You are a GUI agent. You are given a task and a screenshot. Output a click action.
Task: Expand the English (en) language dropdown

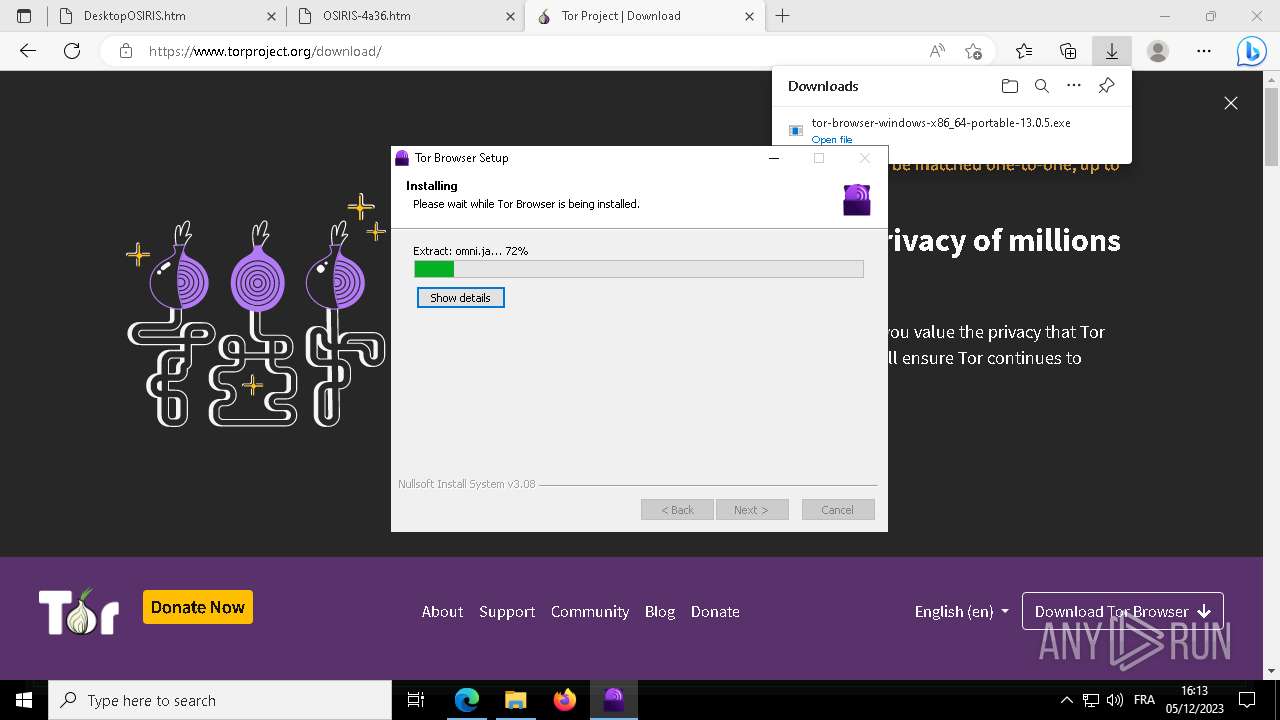pos(961,612)
